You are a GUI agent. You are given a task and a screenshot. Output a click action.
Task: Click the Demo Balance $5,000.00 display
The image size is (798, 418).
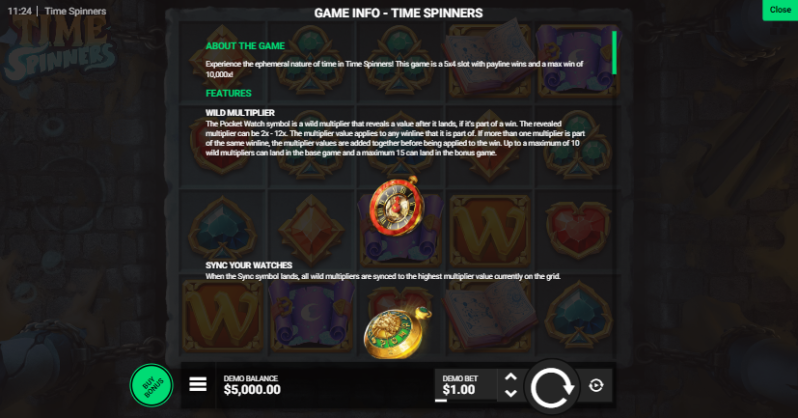pyautogui.click(x=252, y=385)
